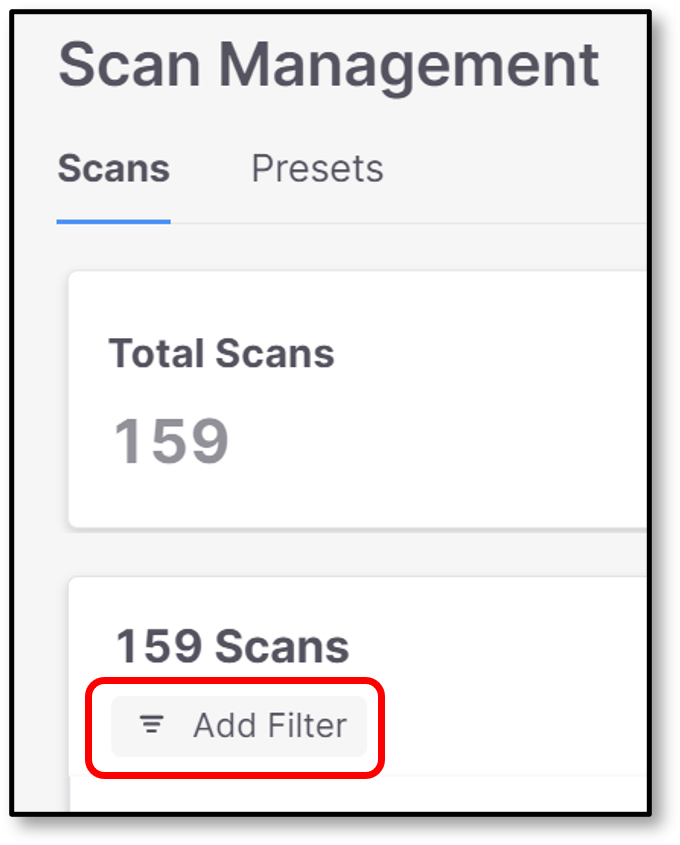Image resolution: width=680 pixels, height=845 pixels.
Task: Click the word Scan in page title
Action: pyautogui.click(x=130, y=65)
